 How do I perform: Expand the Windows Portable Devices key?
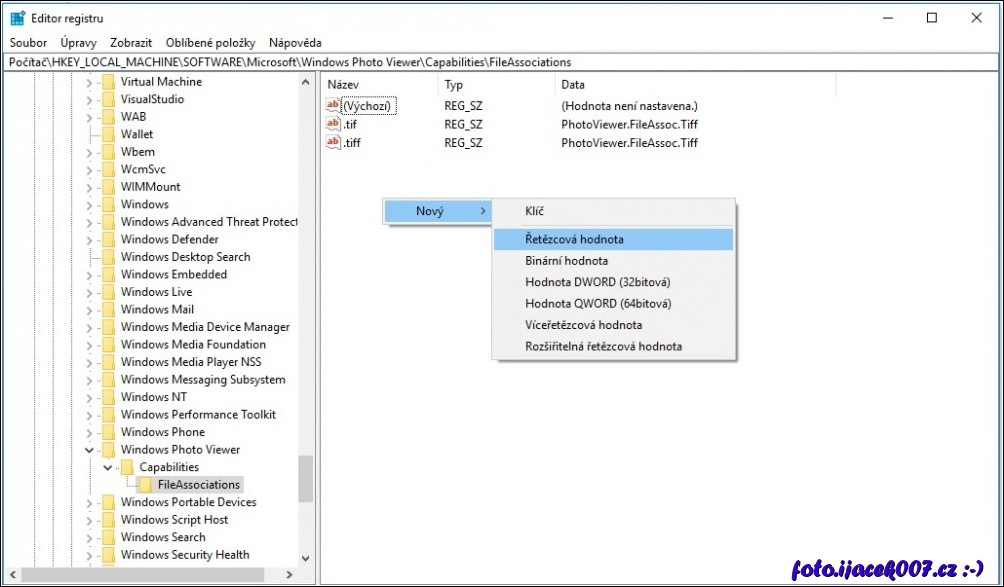tap(89, 502)
